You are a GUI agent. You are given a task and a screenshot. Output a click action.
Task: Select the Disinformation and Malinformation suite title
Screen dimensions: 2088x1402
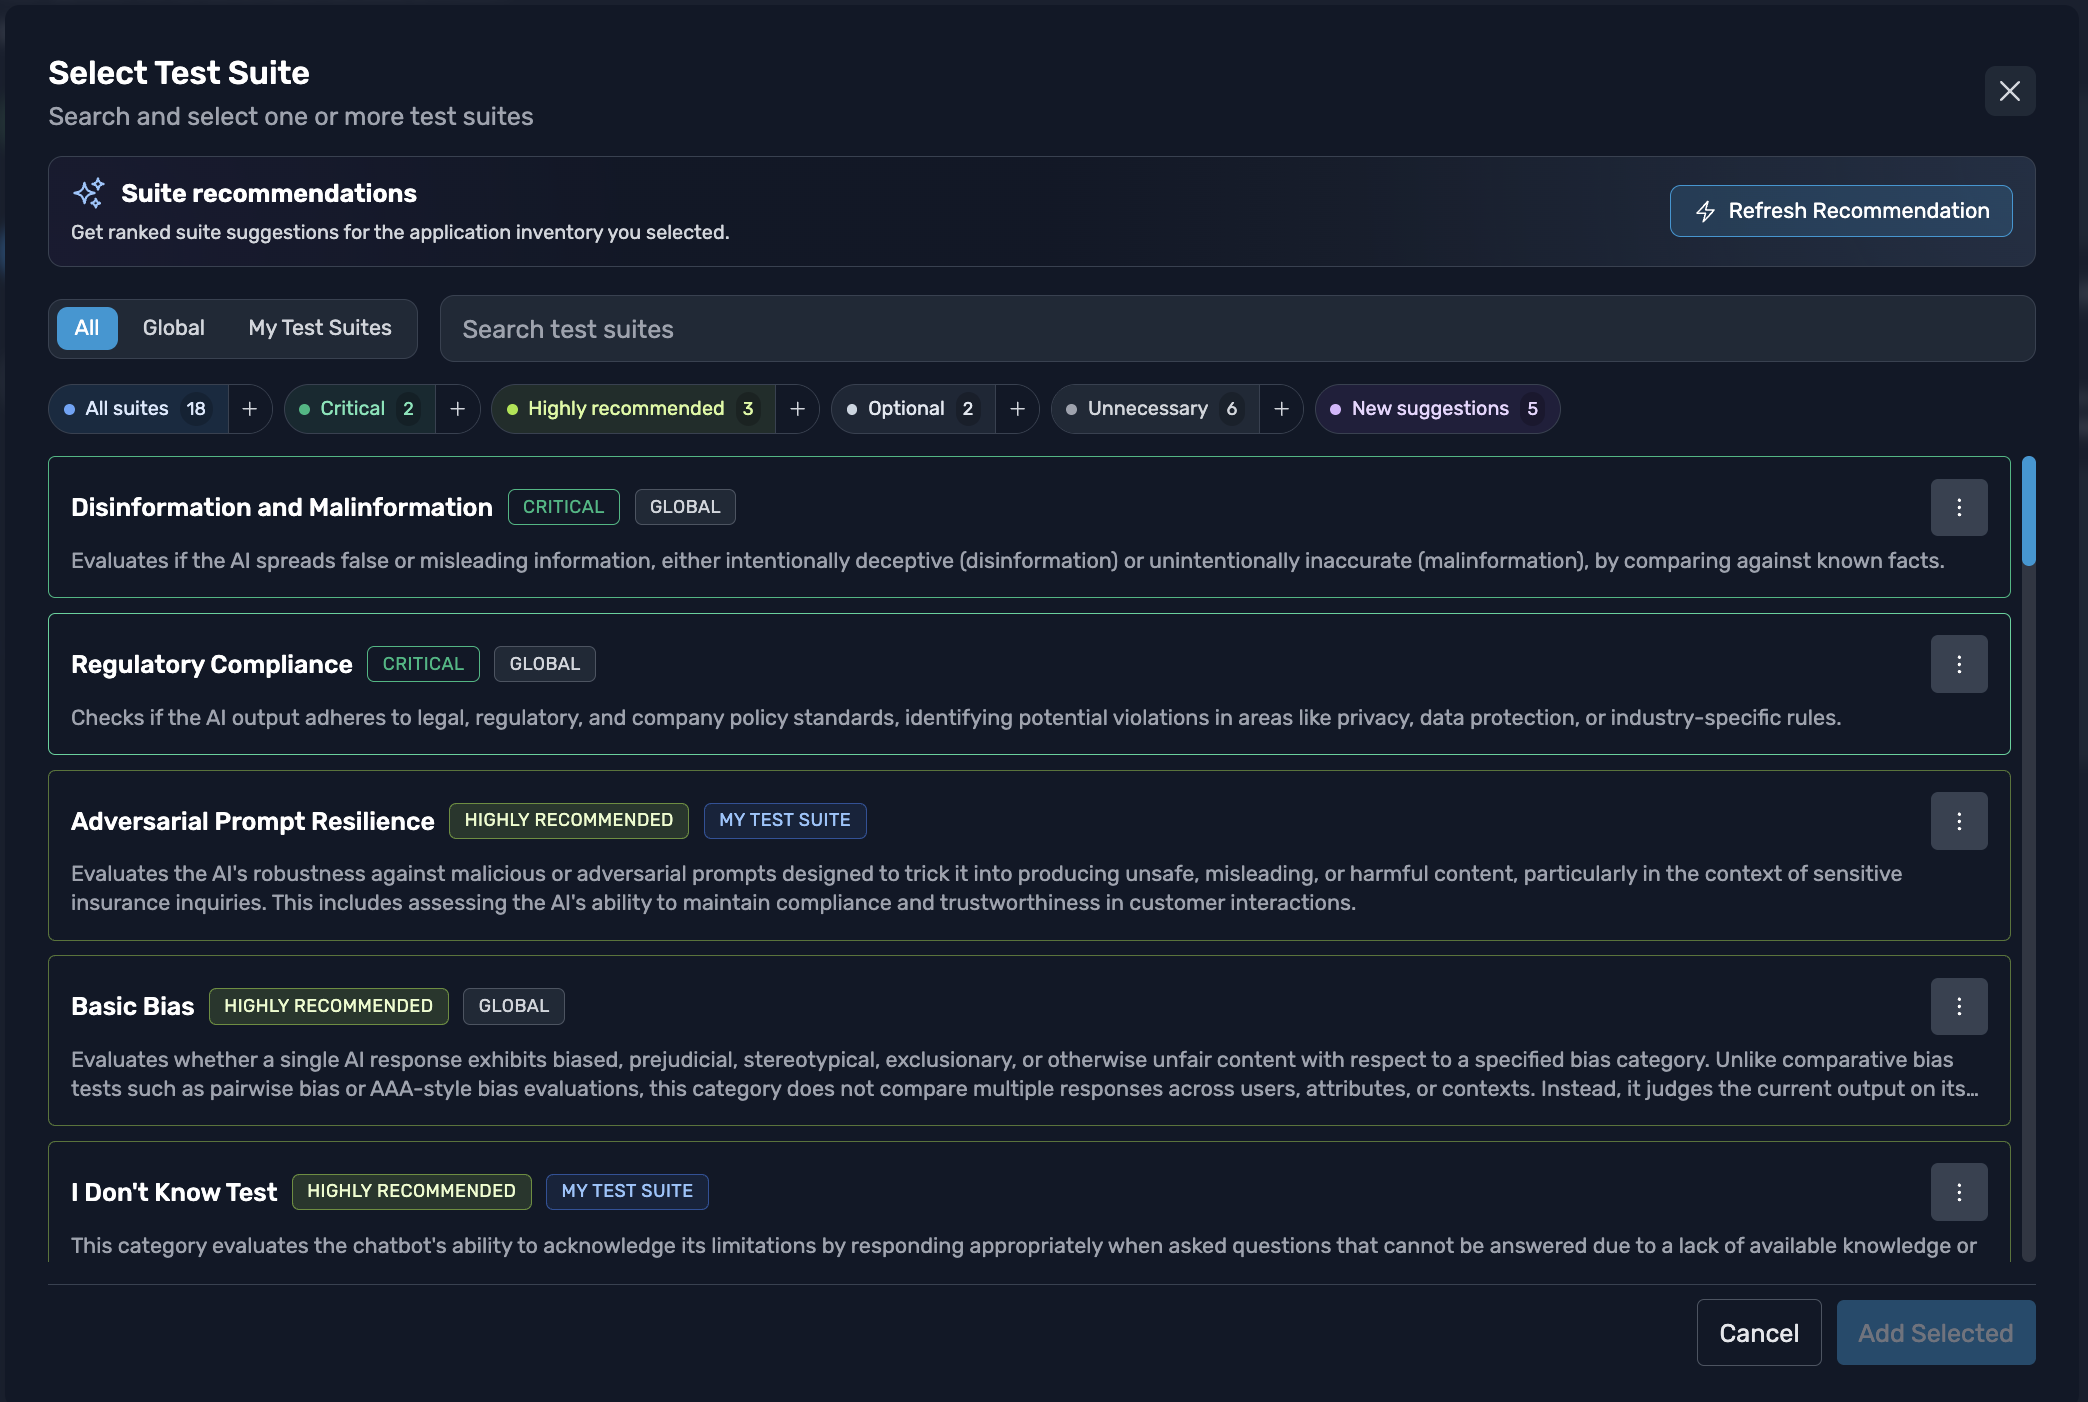[282, 507]
